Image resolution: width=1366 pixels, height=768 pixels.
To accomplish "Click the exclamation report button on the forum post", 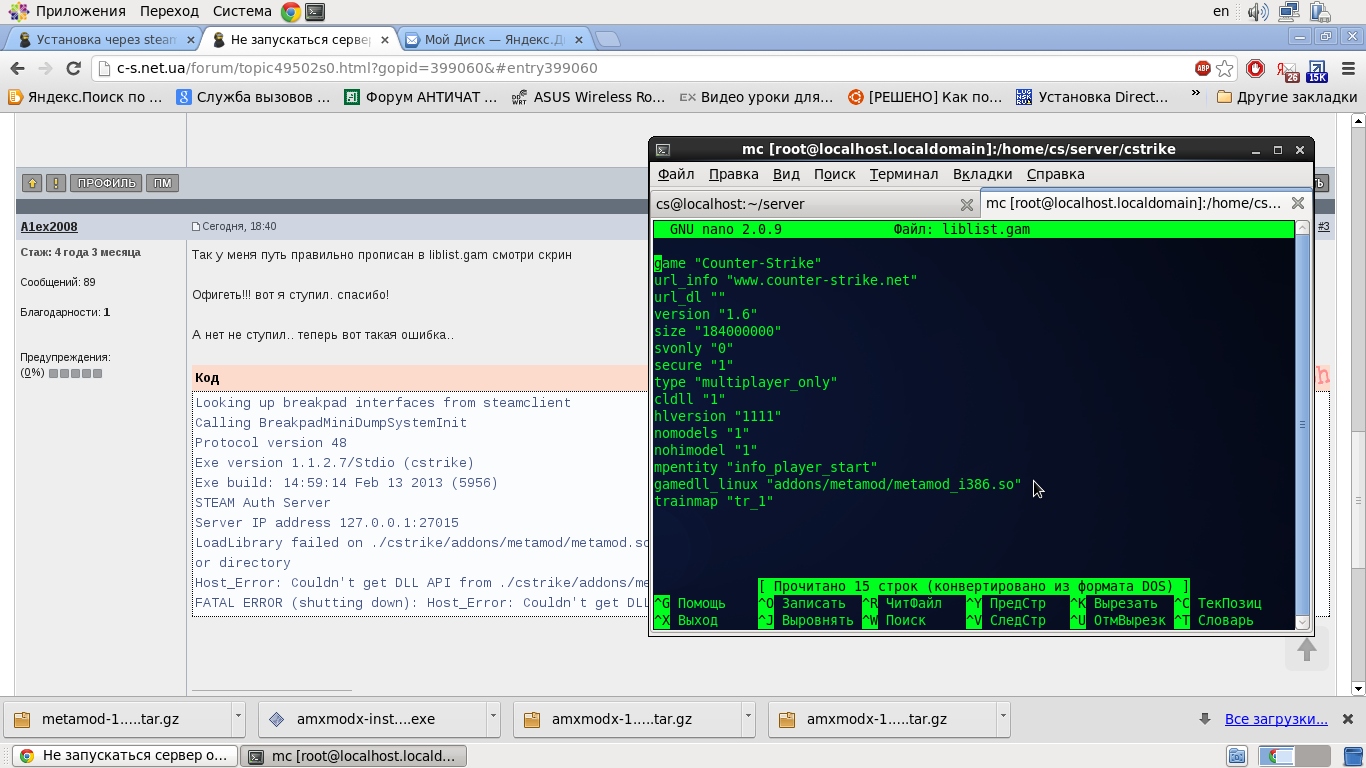I will (x=56, y=183).
